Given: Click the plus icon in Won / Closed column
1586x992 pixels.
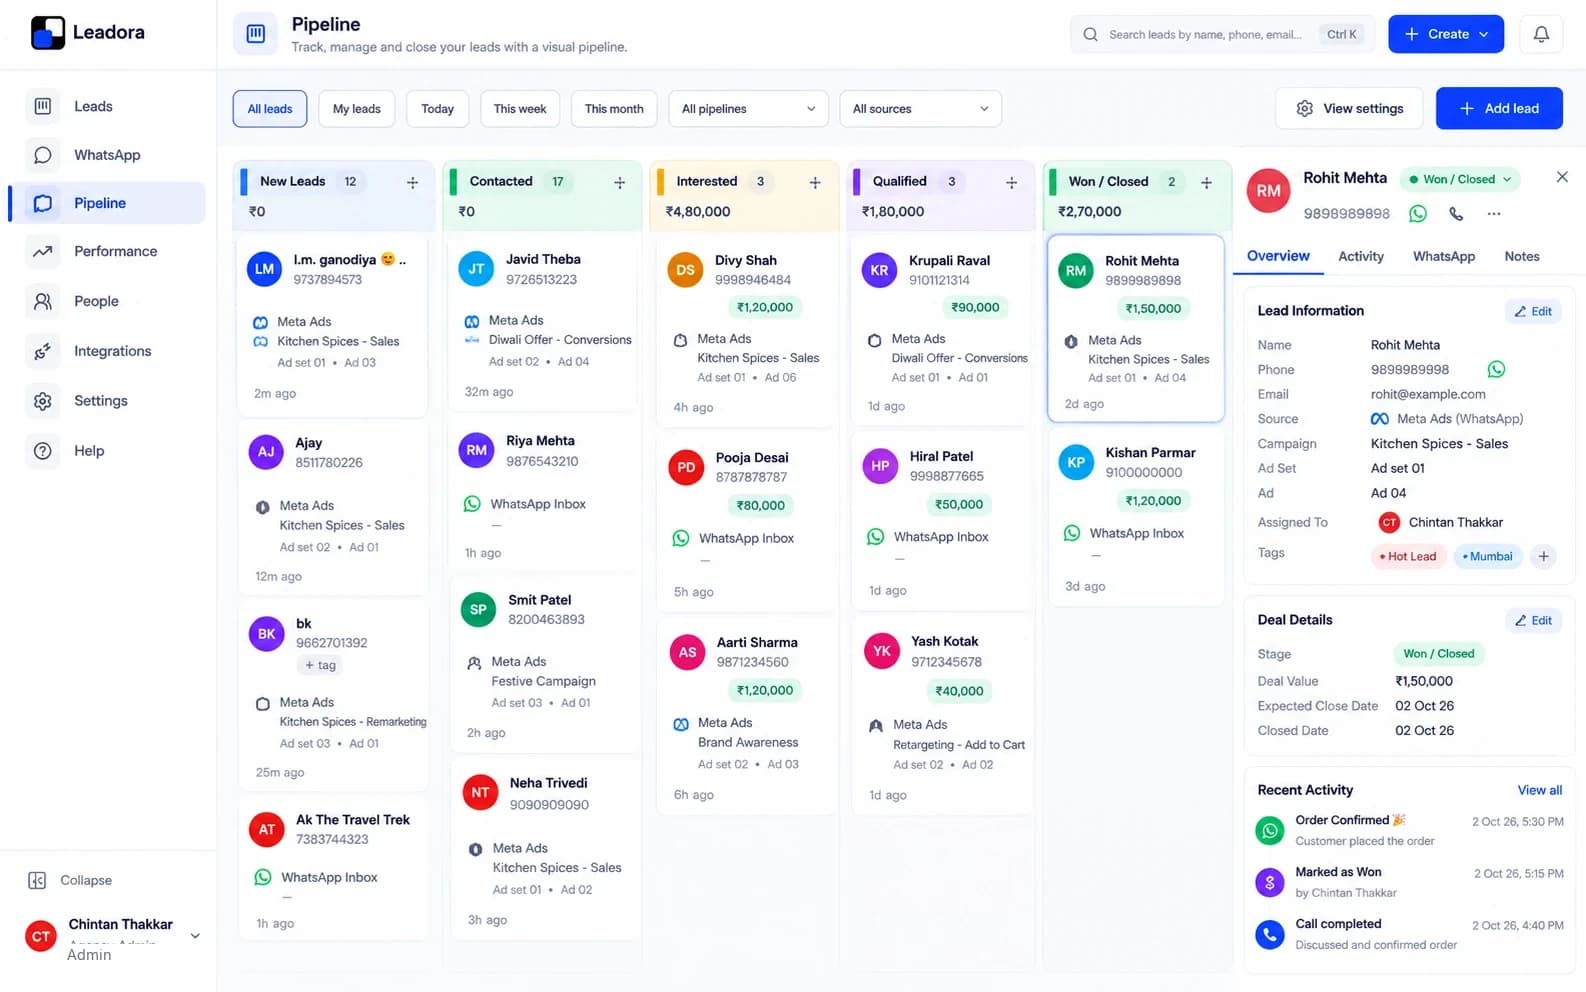Looking at the screenshot, I should pos(1206,182).
